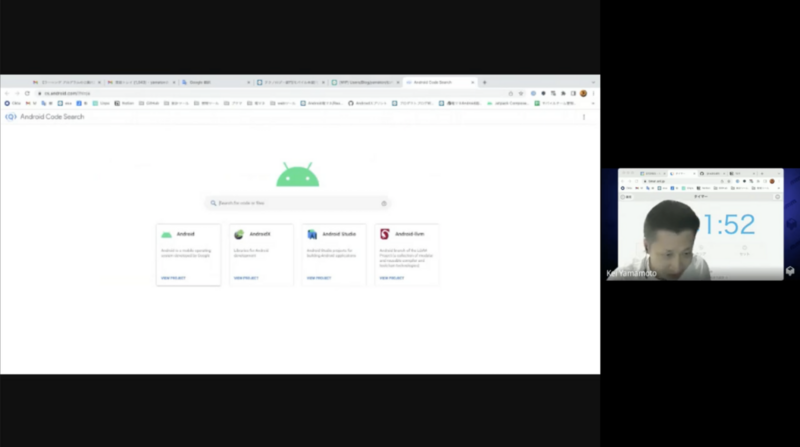Image resolution: width=800 pixels, height=447 pixels.
Task: Switch to the Google Translate browser tab
Action: 215,82
